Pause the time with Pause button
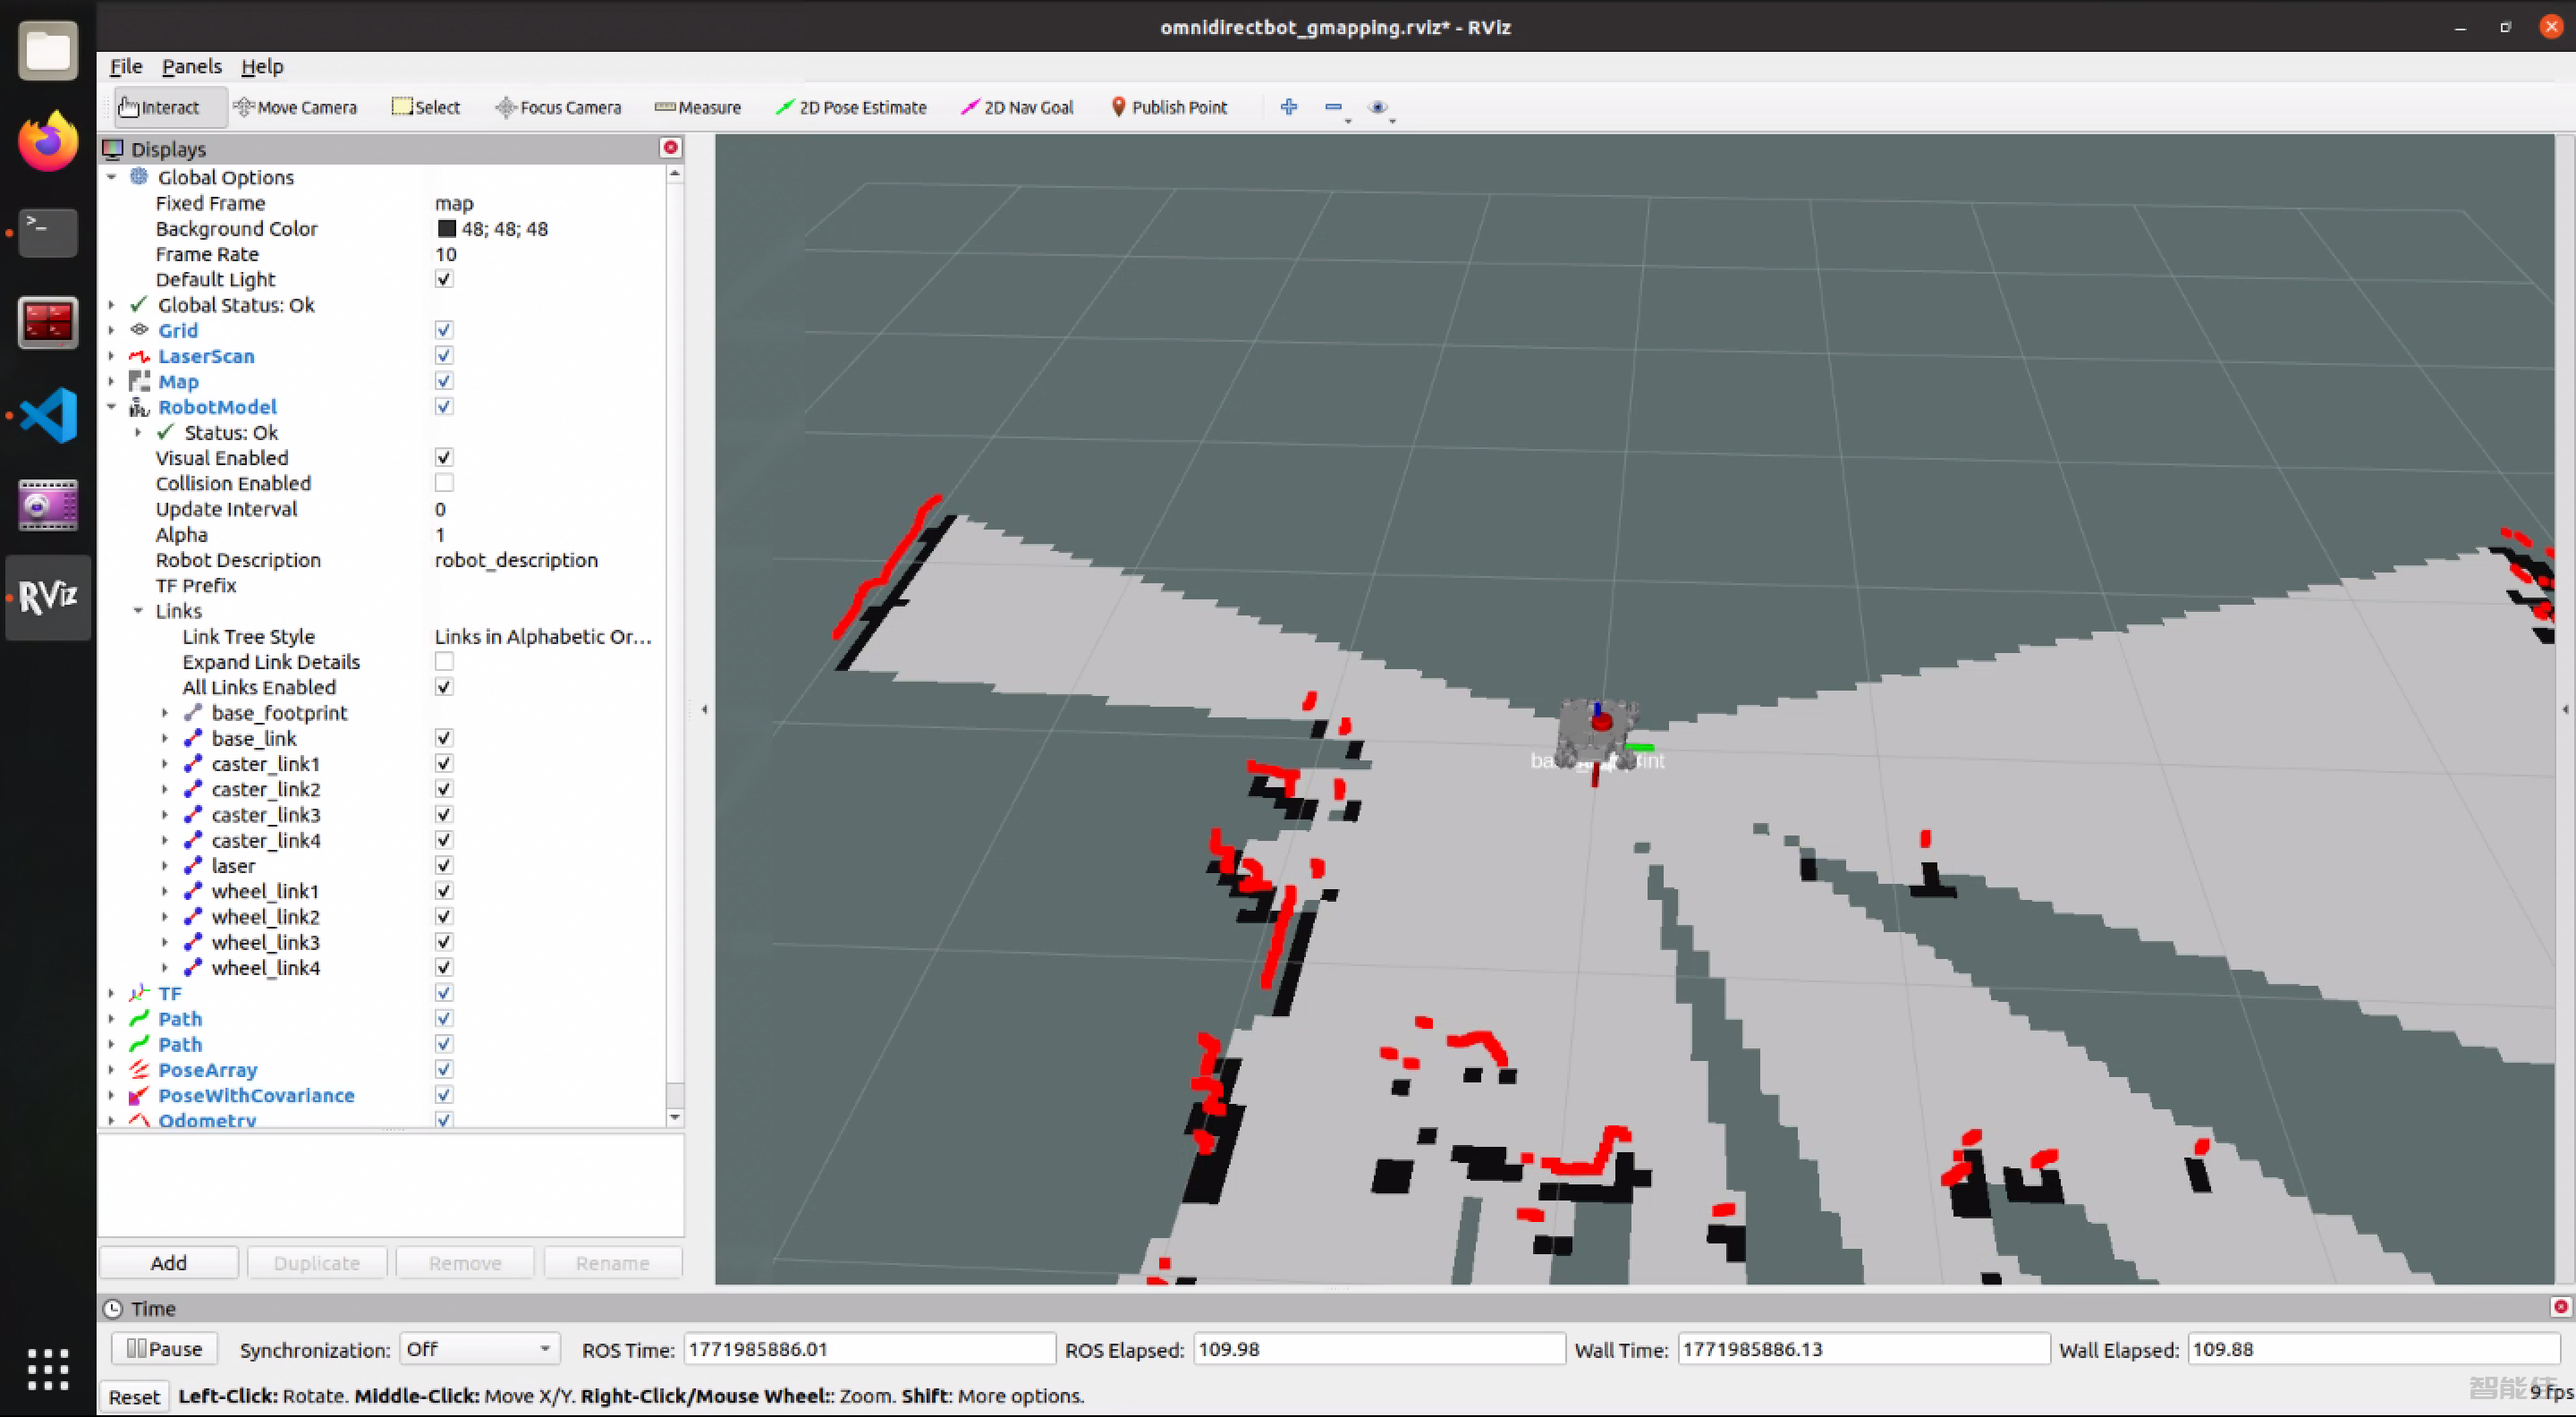Image resolution: width=2576 pixels, height=1417 pixels. [163, 1349]
